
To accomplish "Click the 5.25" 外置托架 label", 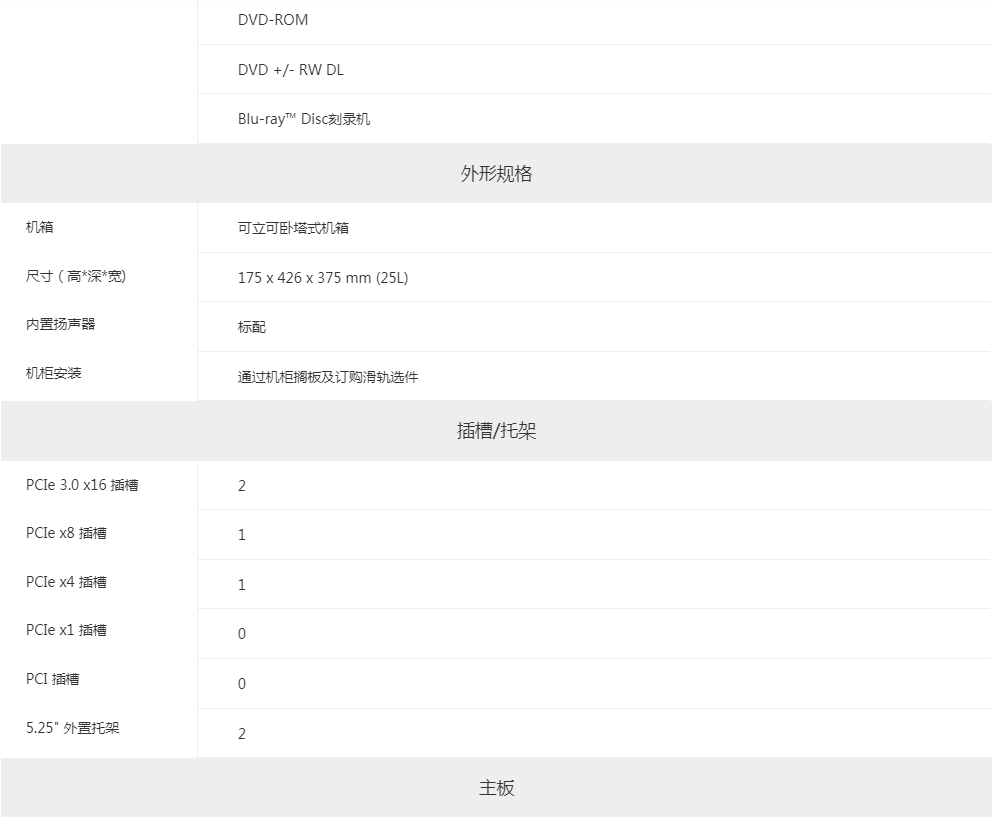I will pos(72,728).
